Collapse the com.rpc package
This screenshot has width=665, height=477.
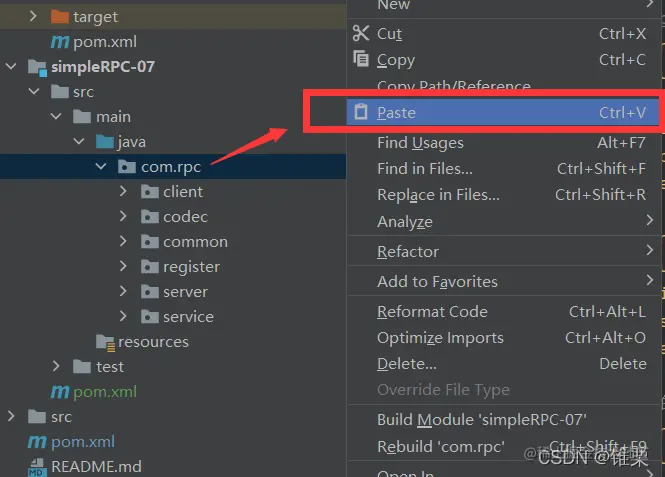coord(101,166)
